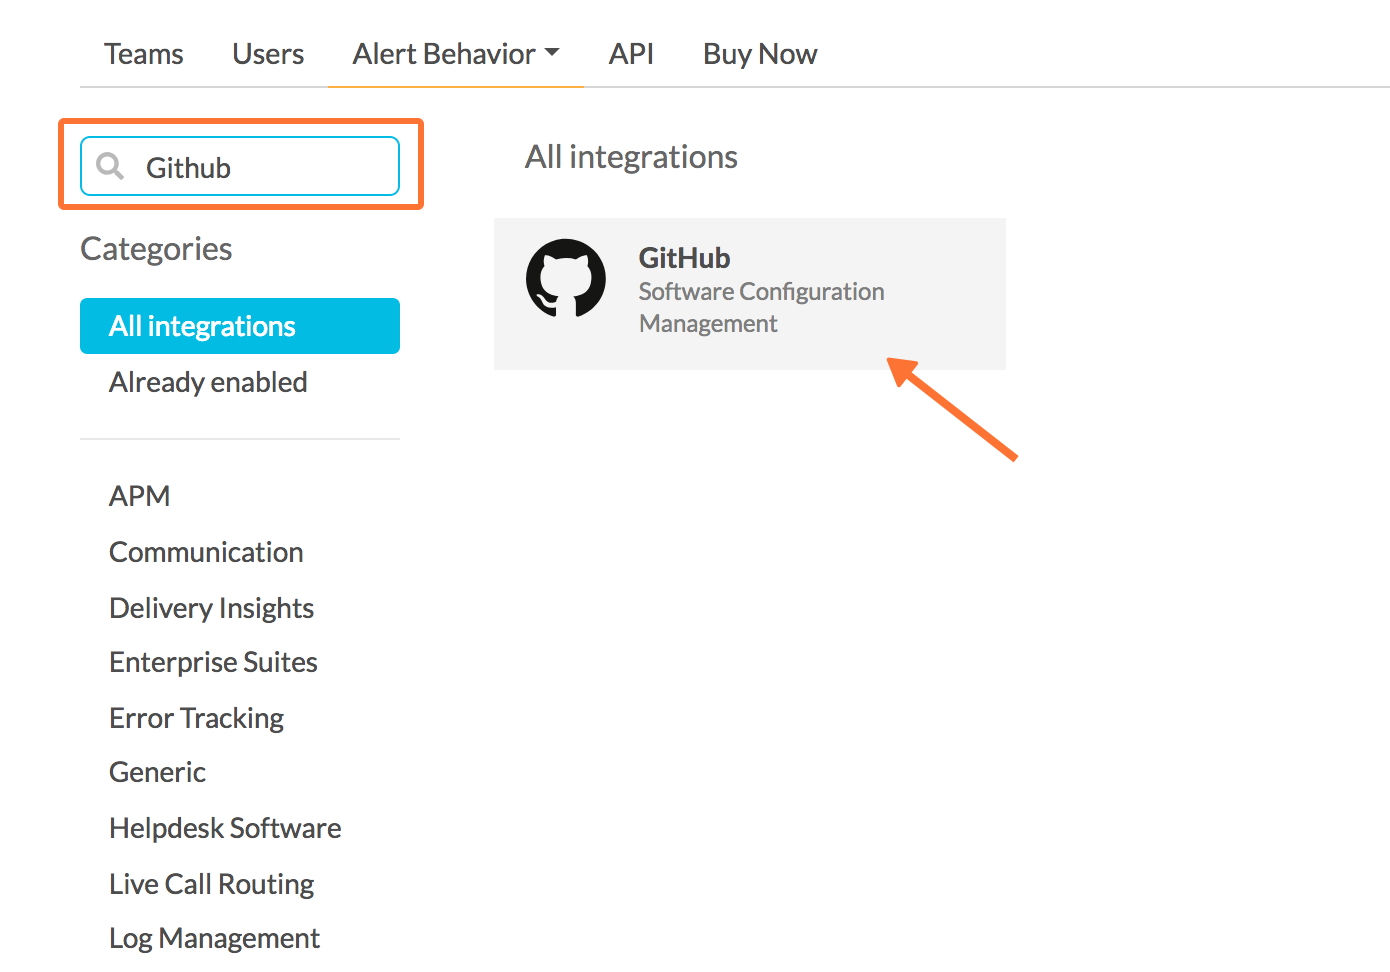Open the GitHub integration title
The width and height of the screenshot is (1390, 972).
685,258
